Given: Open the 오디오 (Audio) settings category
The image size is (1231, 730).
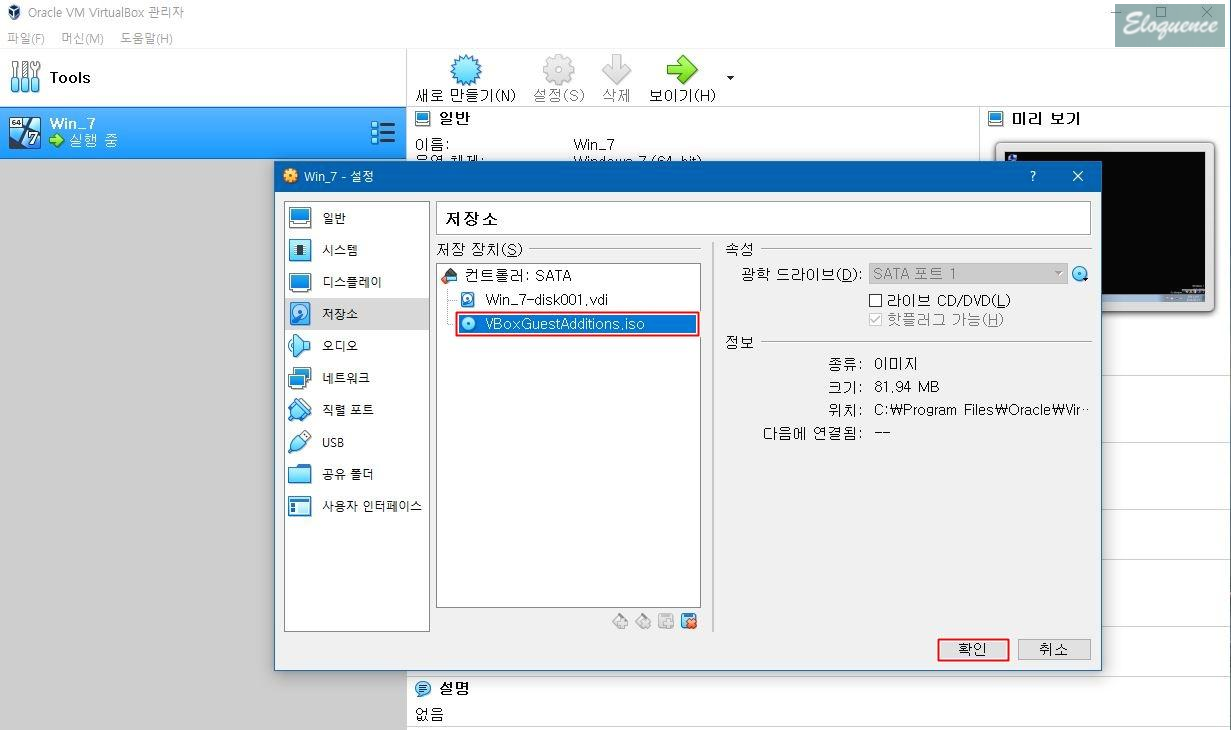Looking at the screenshot, I should pos(356,346).
